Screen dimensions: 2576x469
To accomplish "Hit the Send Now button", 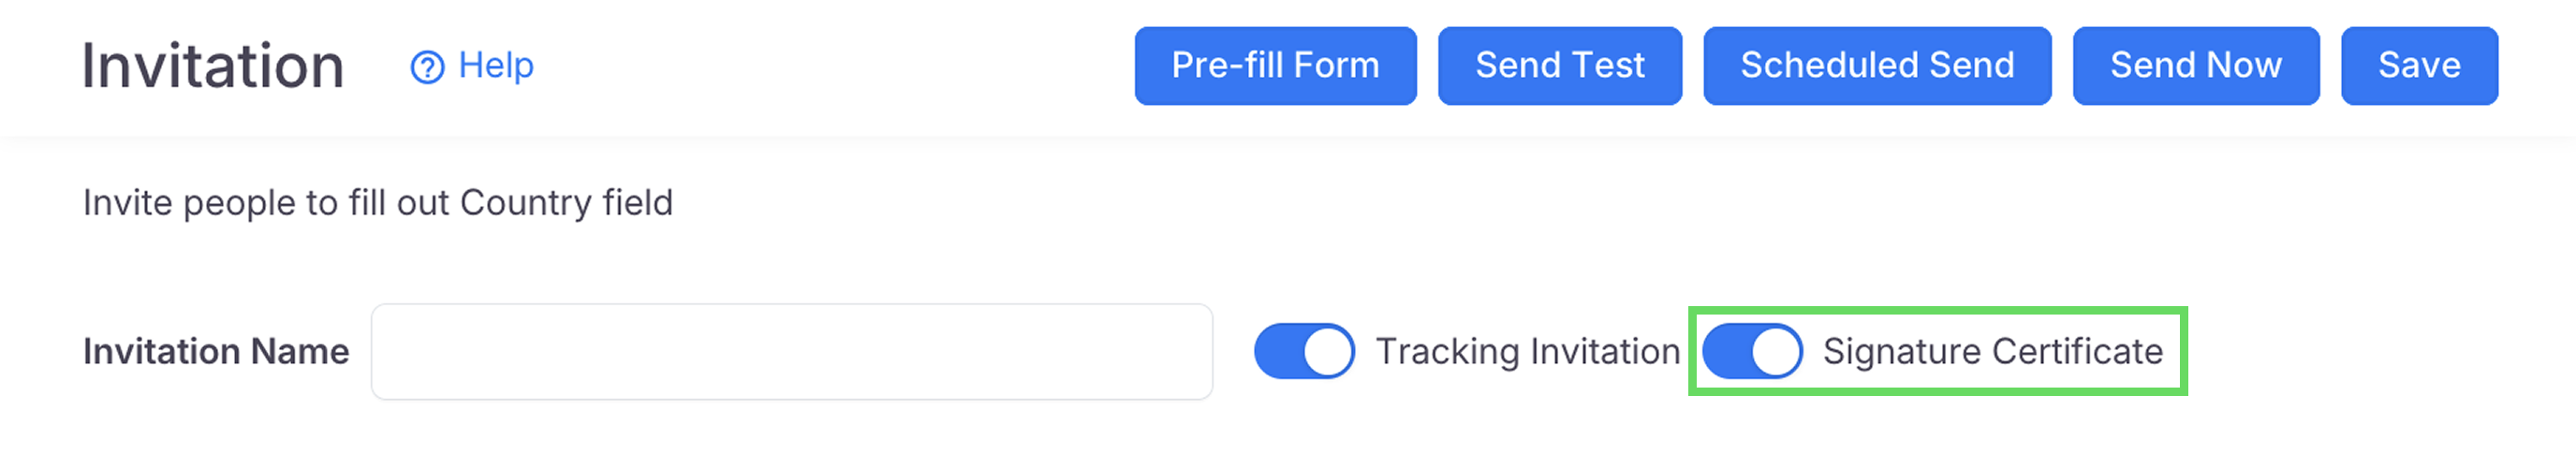I will pyautogui.click(x=2195, y=66).
